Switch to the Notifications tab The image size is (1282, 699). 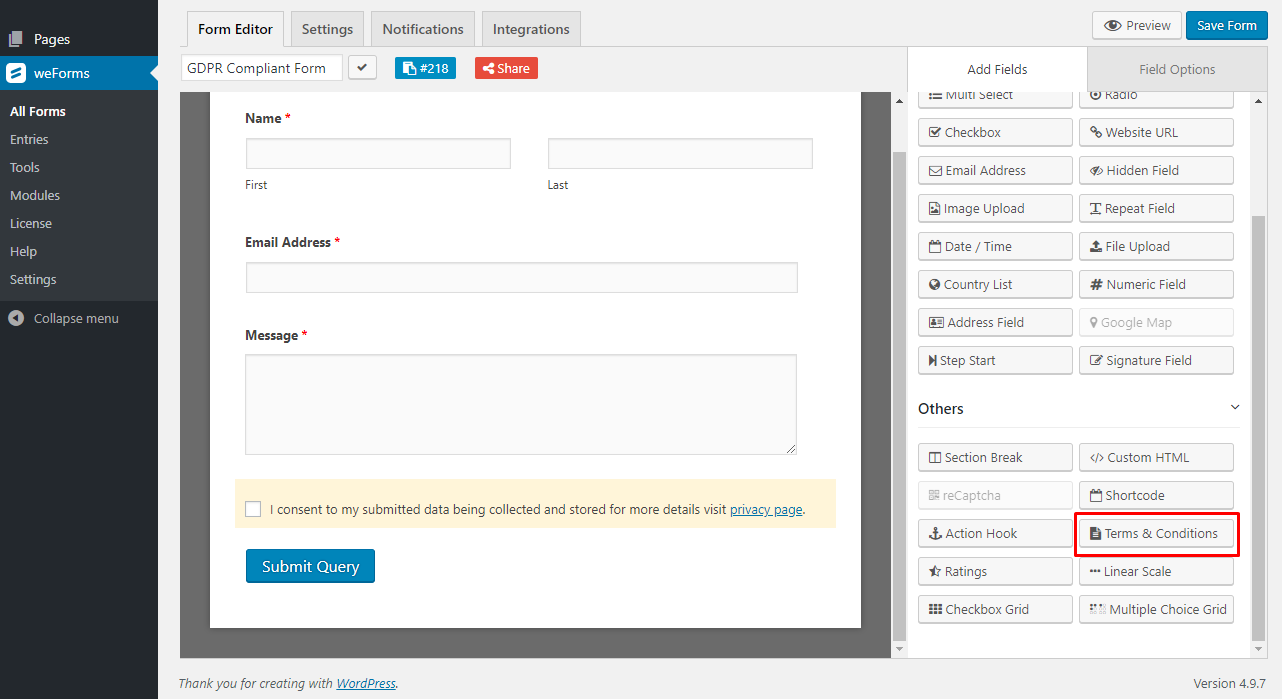(423, 29)
